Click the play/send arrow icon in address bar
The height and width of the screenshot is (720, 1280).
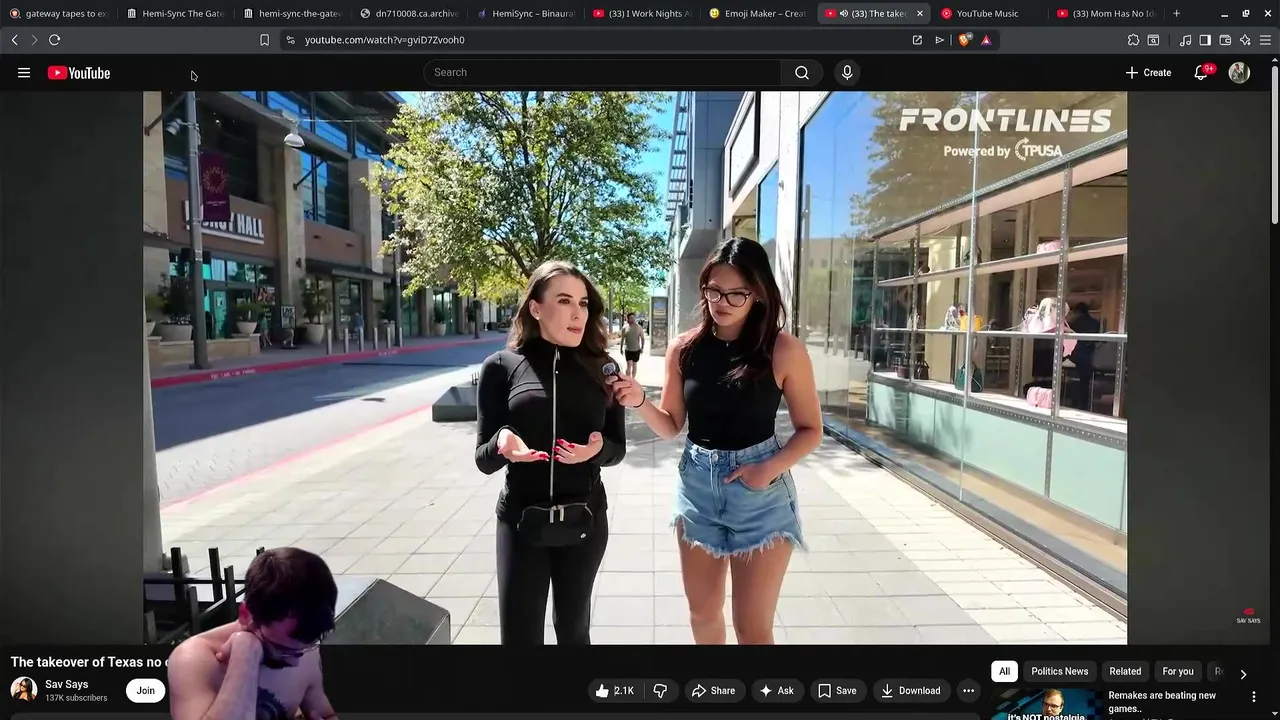click(x=940, y=40)
